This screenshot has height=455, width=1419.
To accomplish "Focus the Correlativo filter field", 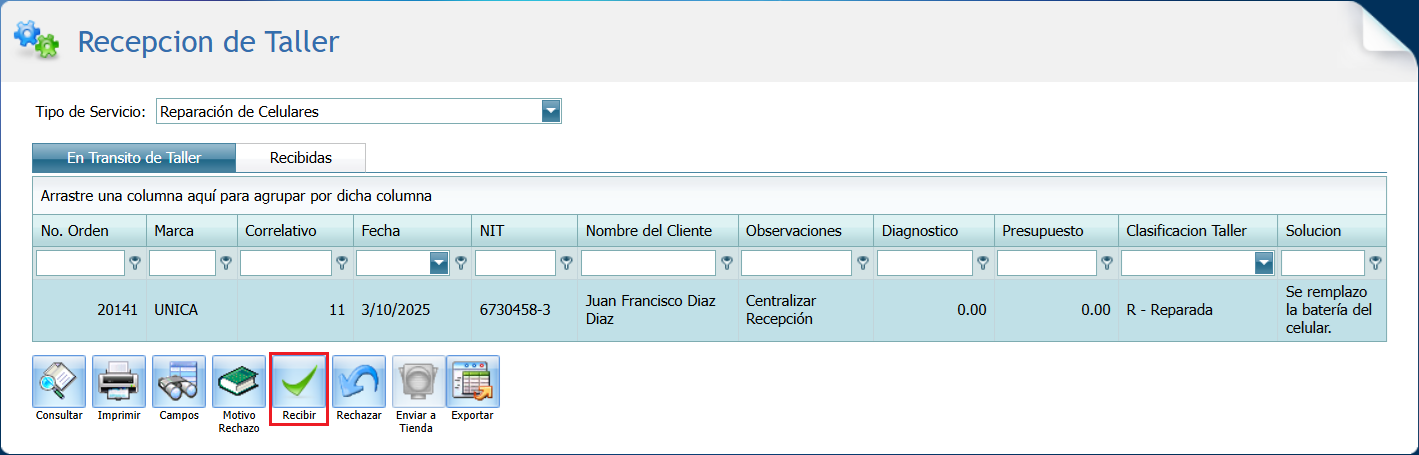I will point(286,263).
